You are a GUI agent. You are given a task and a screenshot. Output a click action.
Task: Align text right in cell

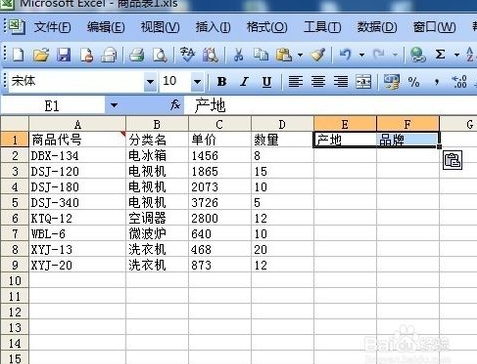(x=341, y=81)
